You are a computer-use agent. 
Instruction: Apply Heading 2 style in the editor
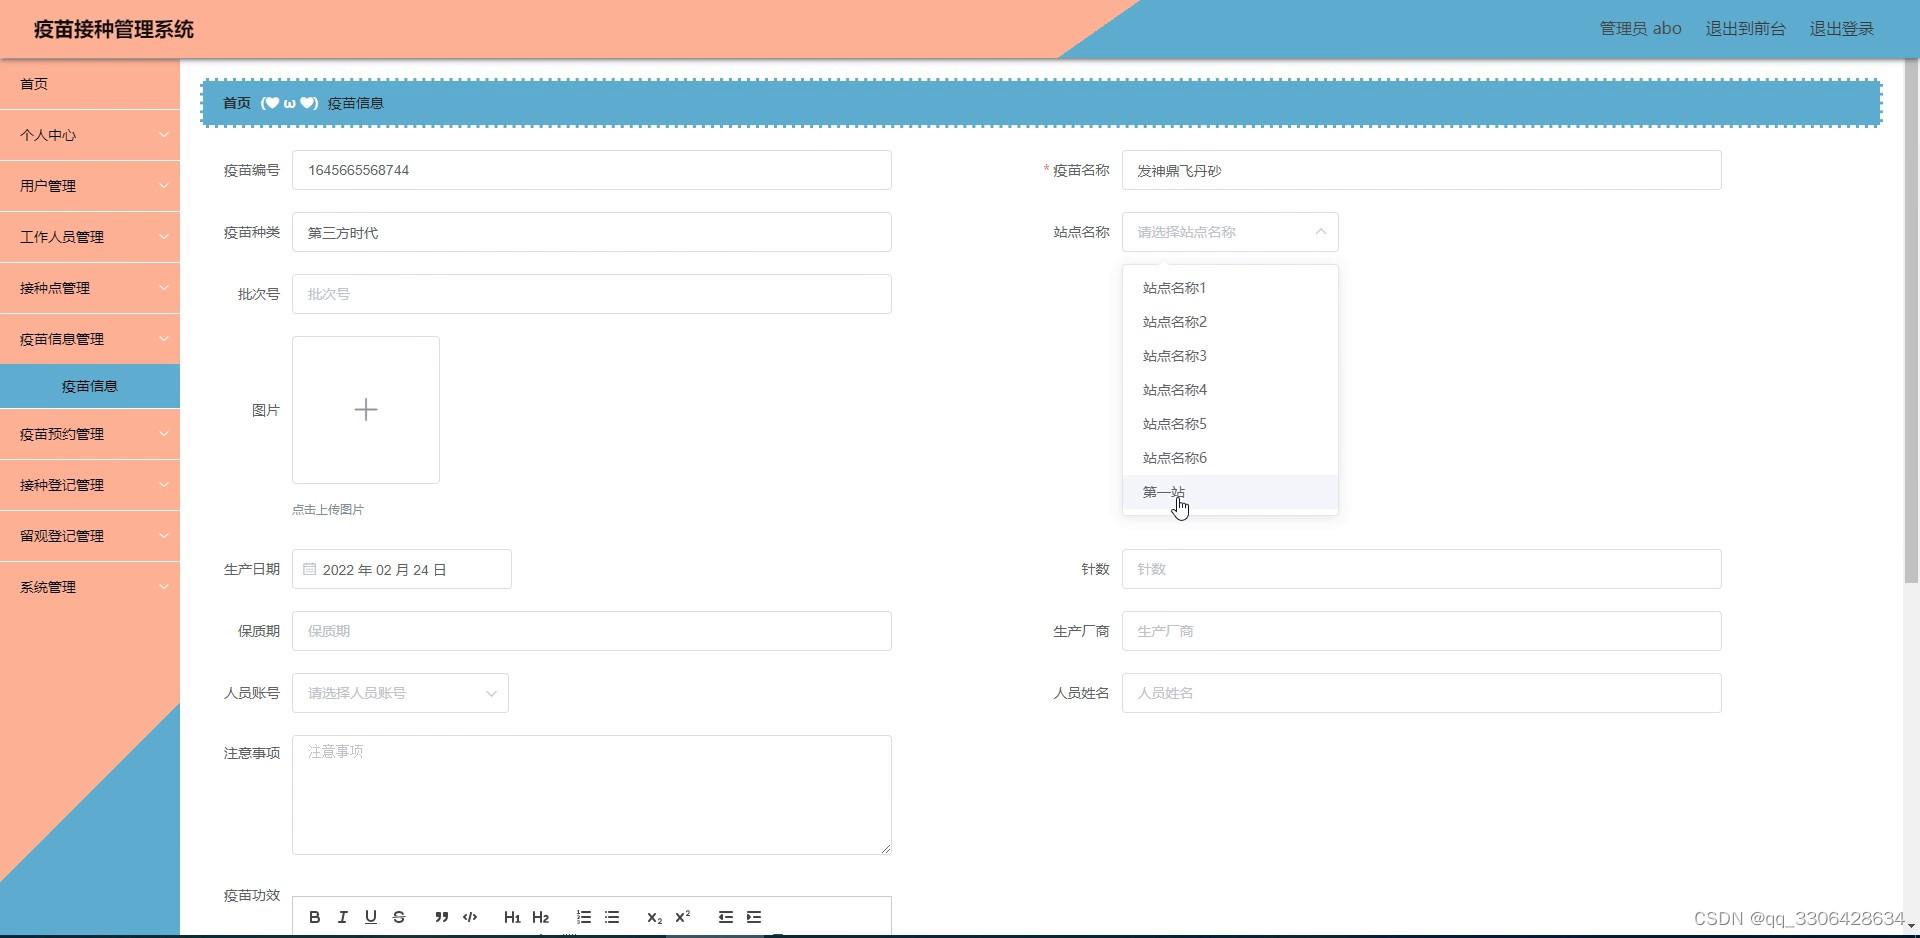pyautogui.click(x=541, y=917)
